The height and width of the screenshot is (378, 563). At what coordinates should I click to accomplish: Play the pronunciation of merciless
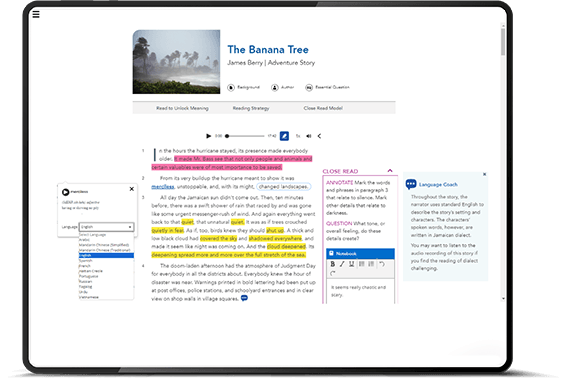pos(65,192)
